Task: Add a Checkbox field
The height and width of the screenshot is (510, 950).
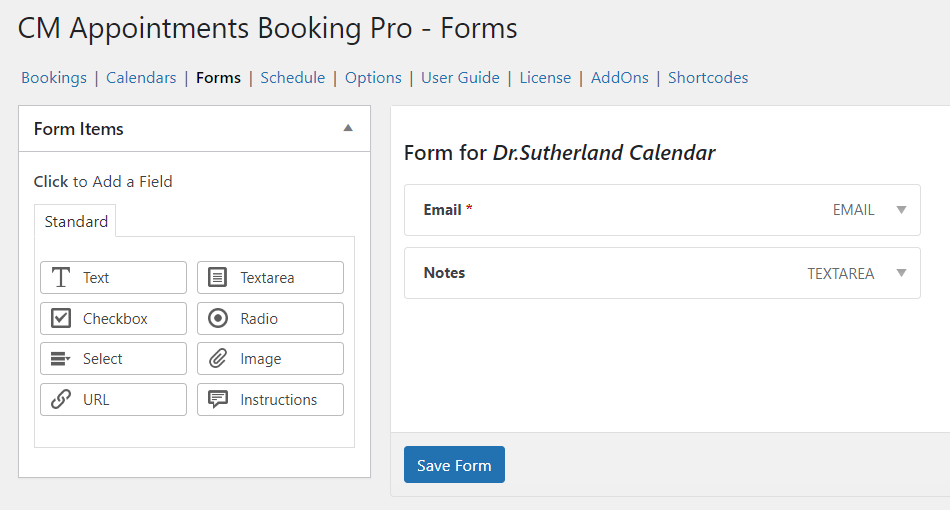Action: (x=113, y=318)
